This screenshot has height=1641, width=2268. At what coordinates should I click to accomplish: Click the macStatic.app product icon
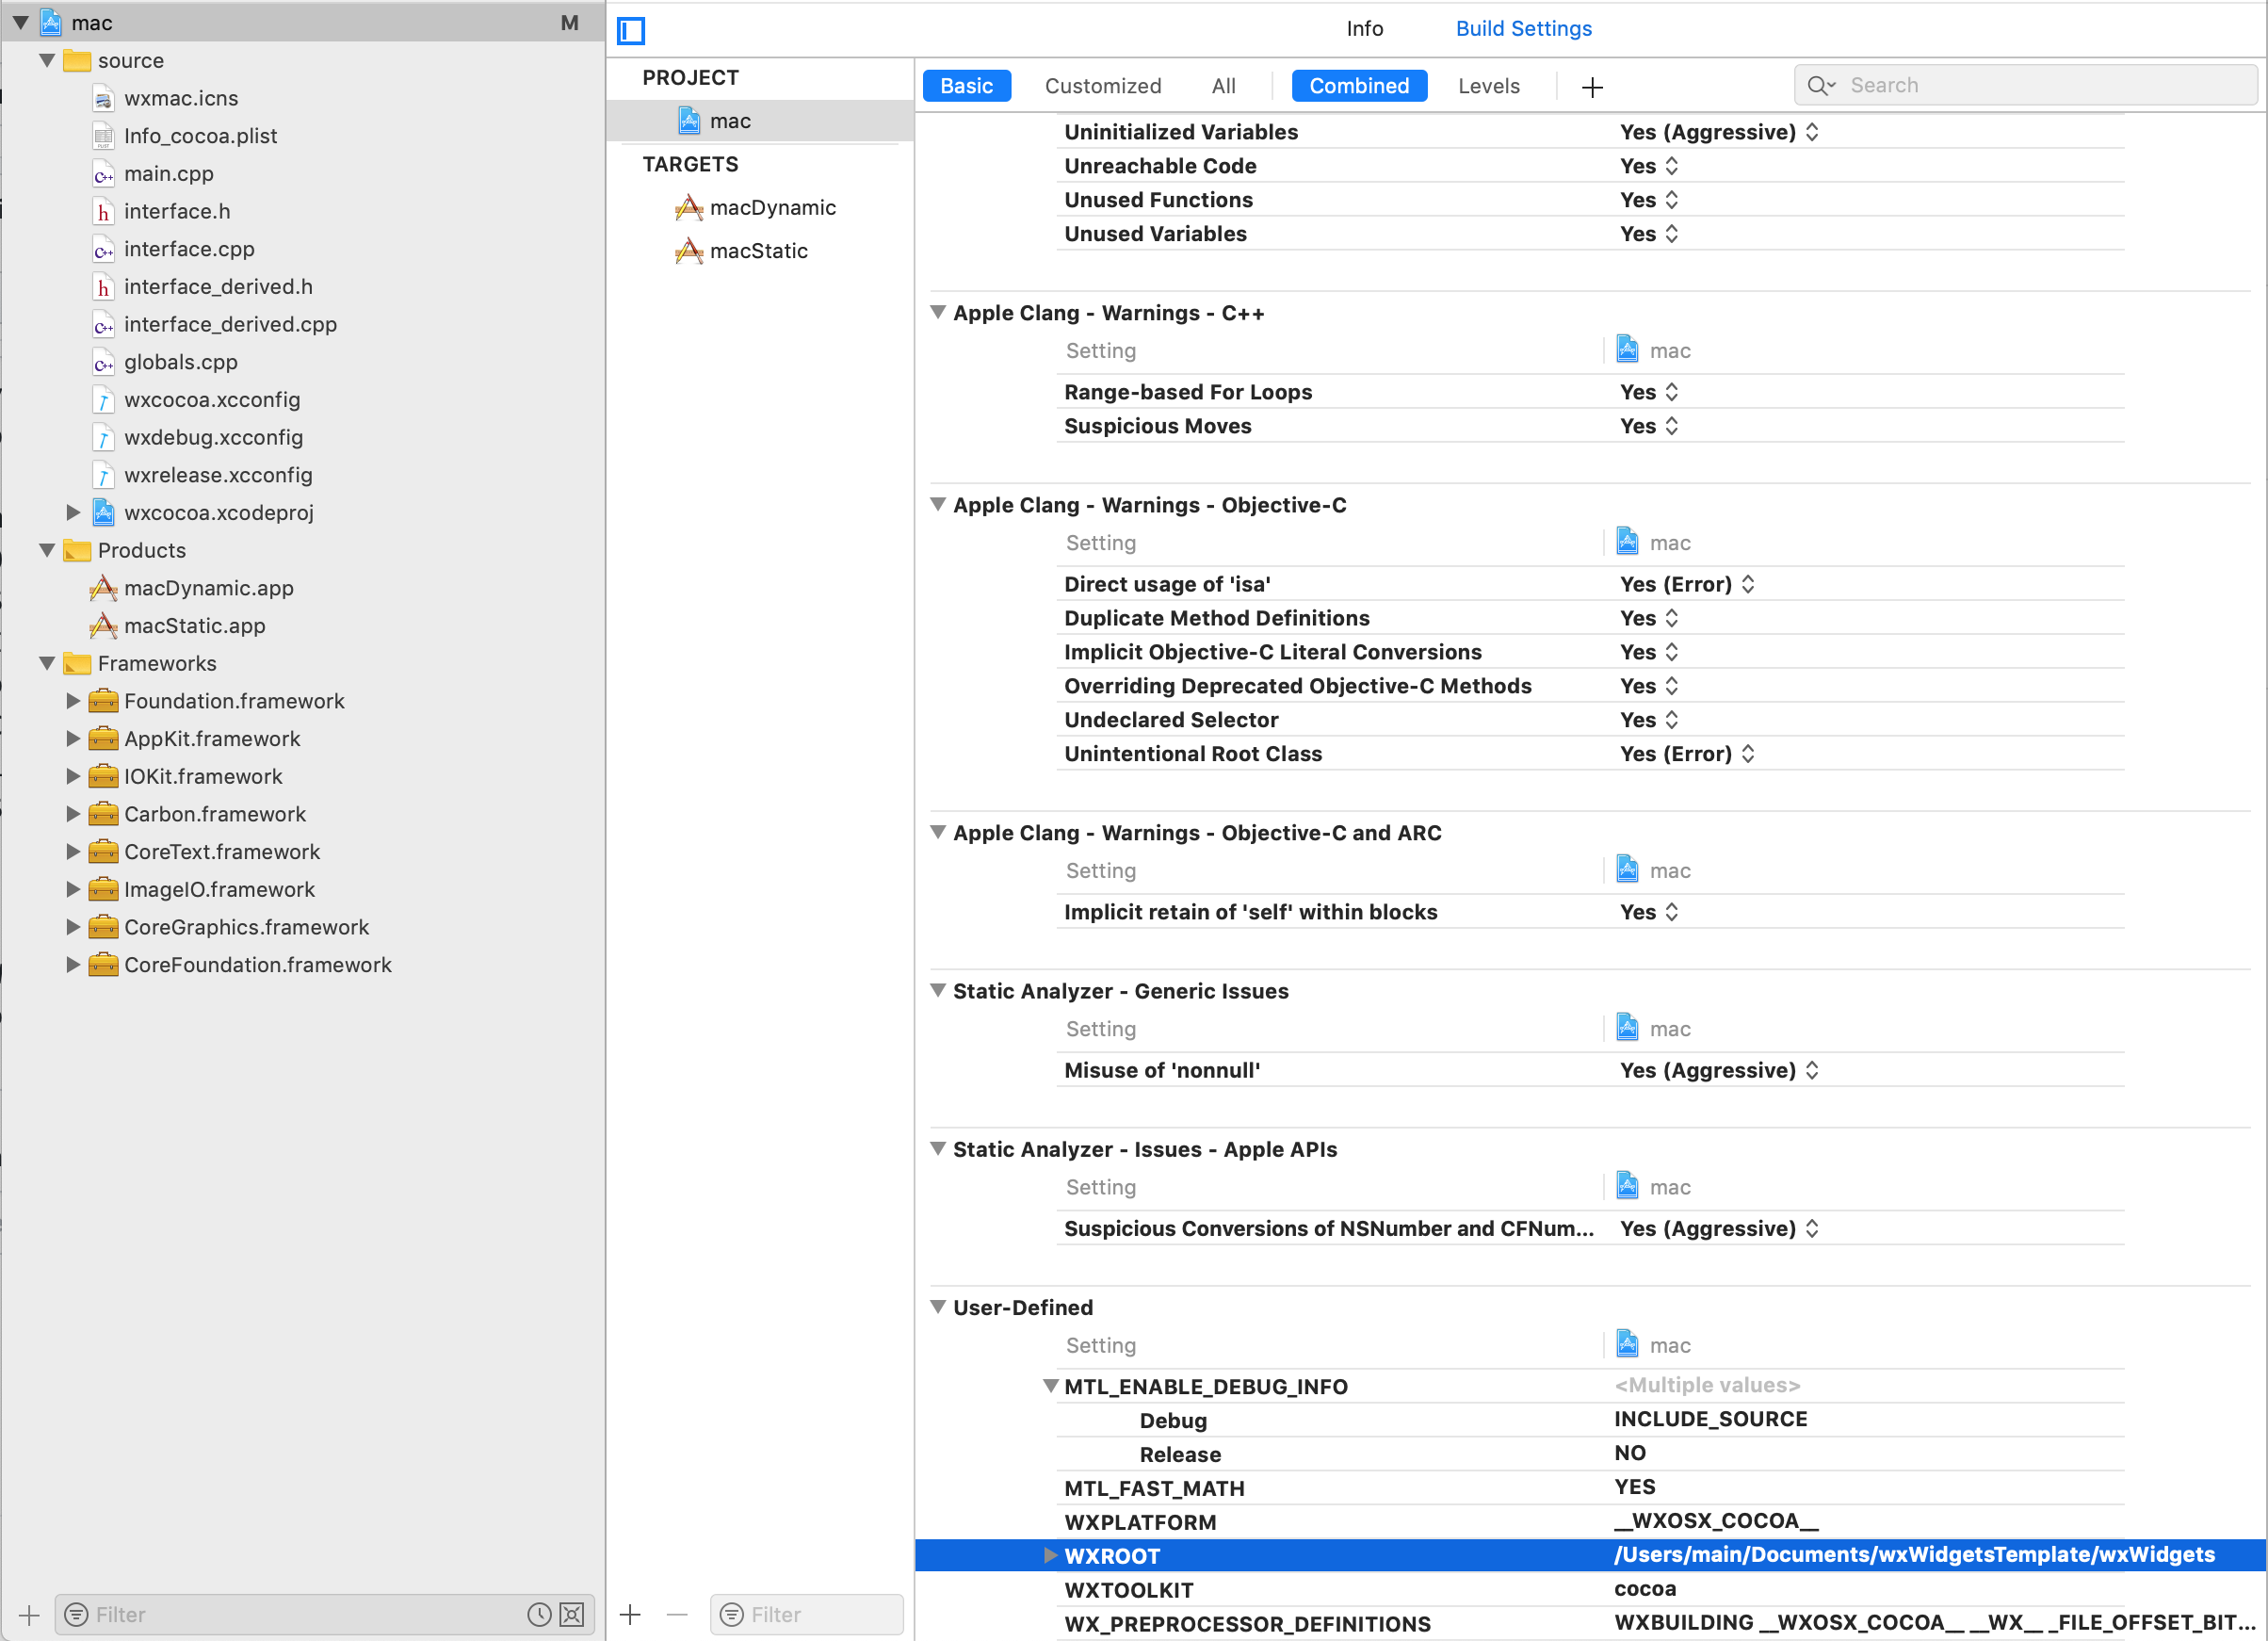103,626
